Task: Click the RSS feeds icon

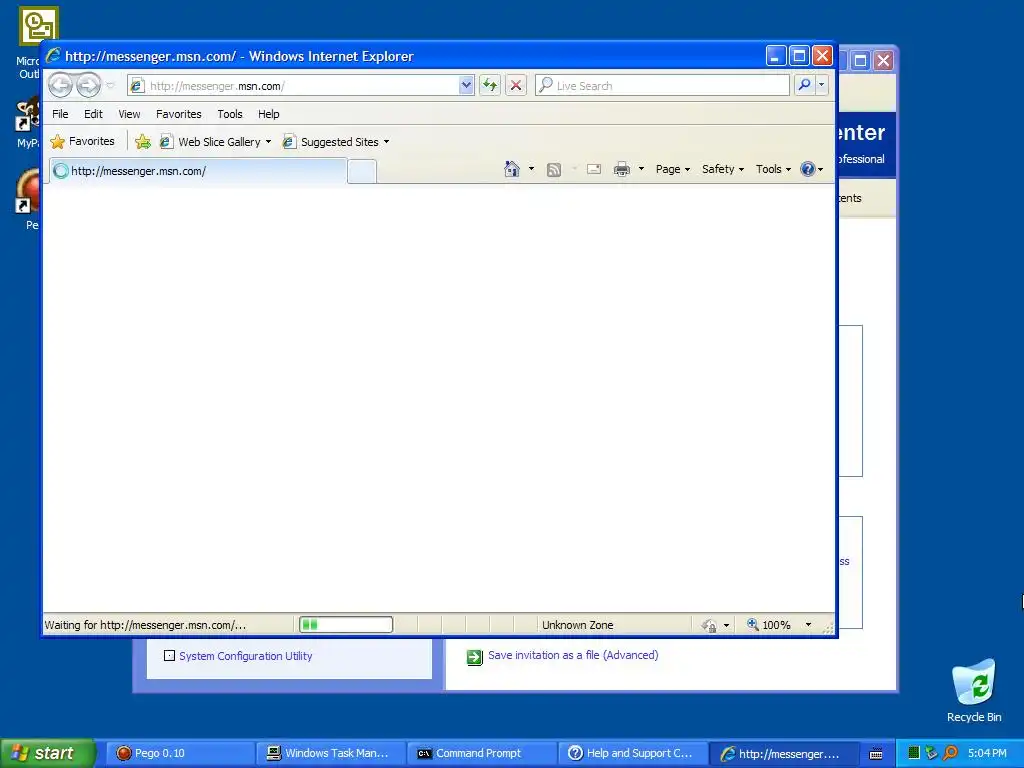Action: pos(554,170)
